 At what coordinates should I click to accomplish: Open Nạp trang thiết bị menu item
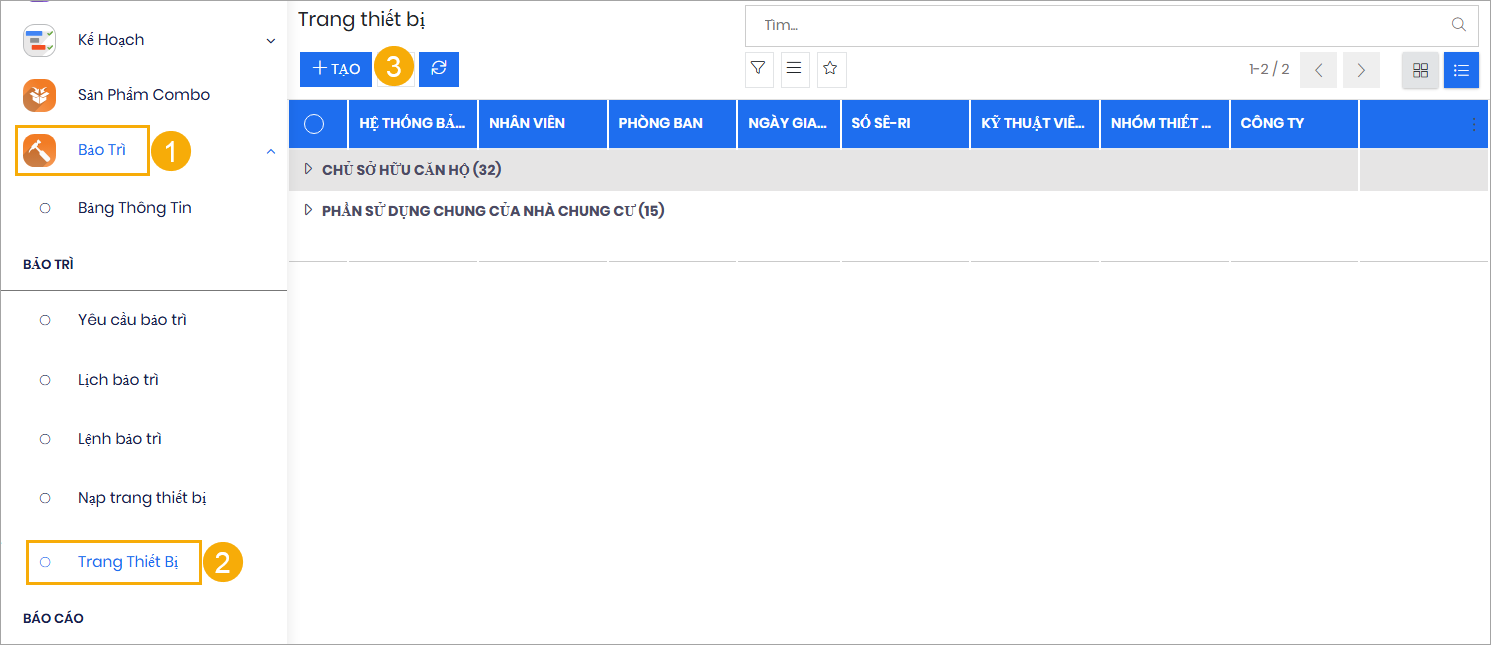(143, 498)
